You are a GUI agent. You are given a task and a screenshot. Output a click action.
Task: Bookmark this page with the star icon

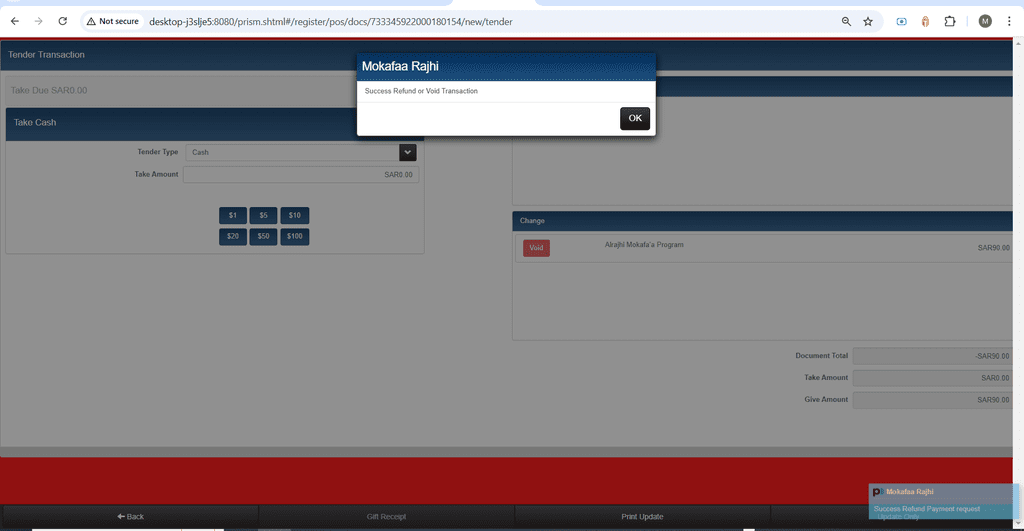868,22
